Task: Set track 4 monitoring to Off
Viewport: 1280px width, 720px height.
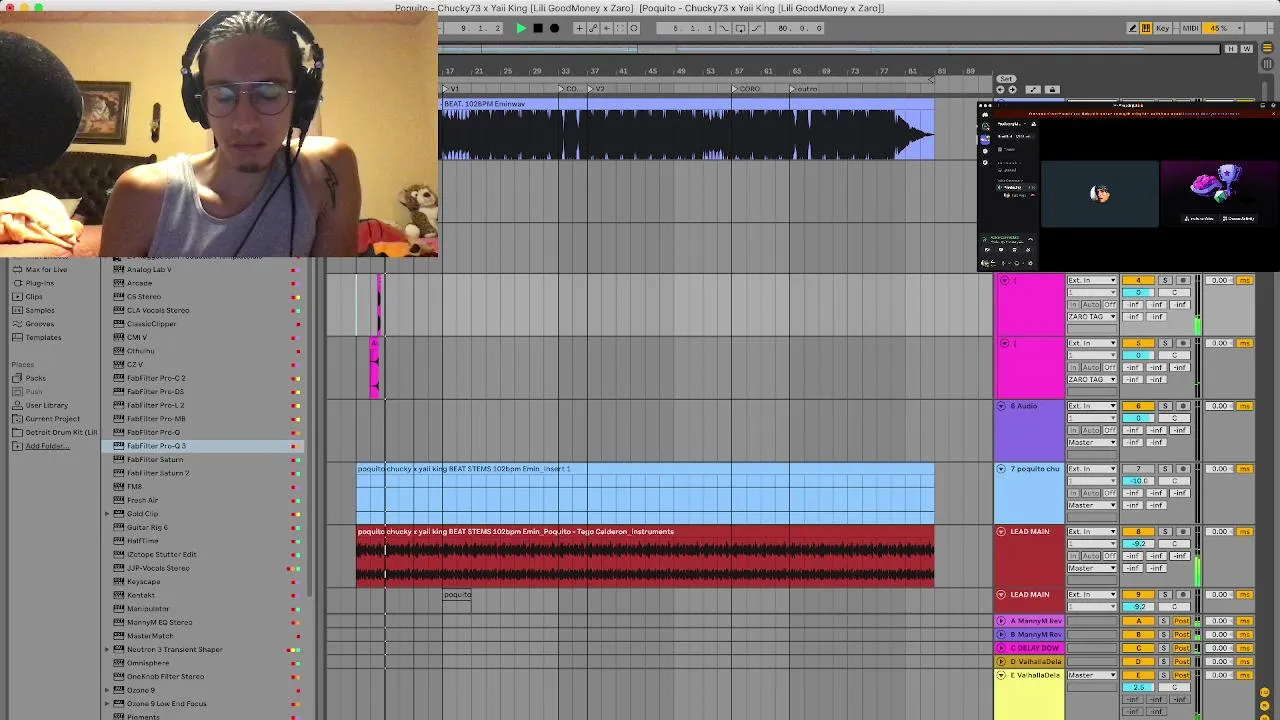Action: [1110, 304]
